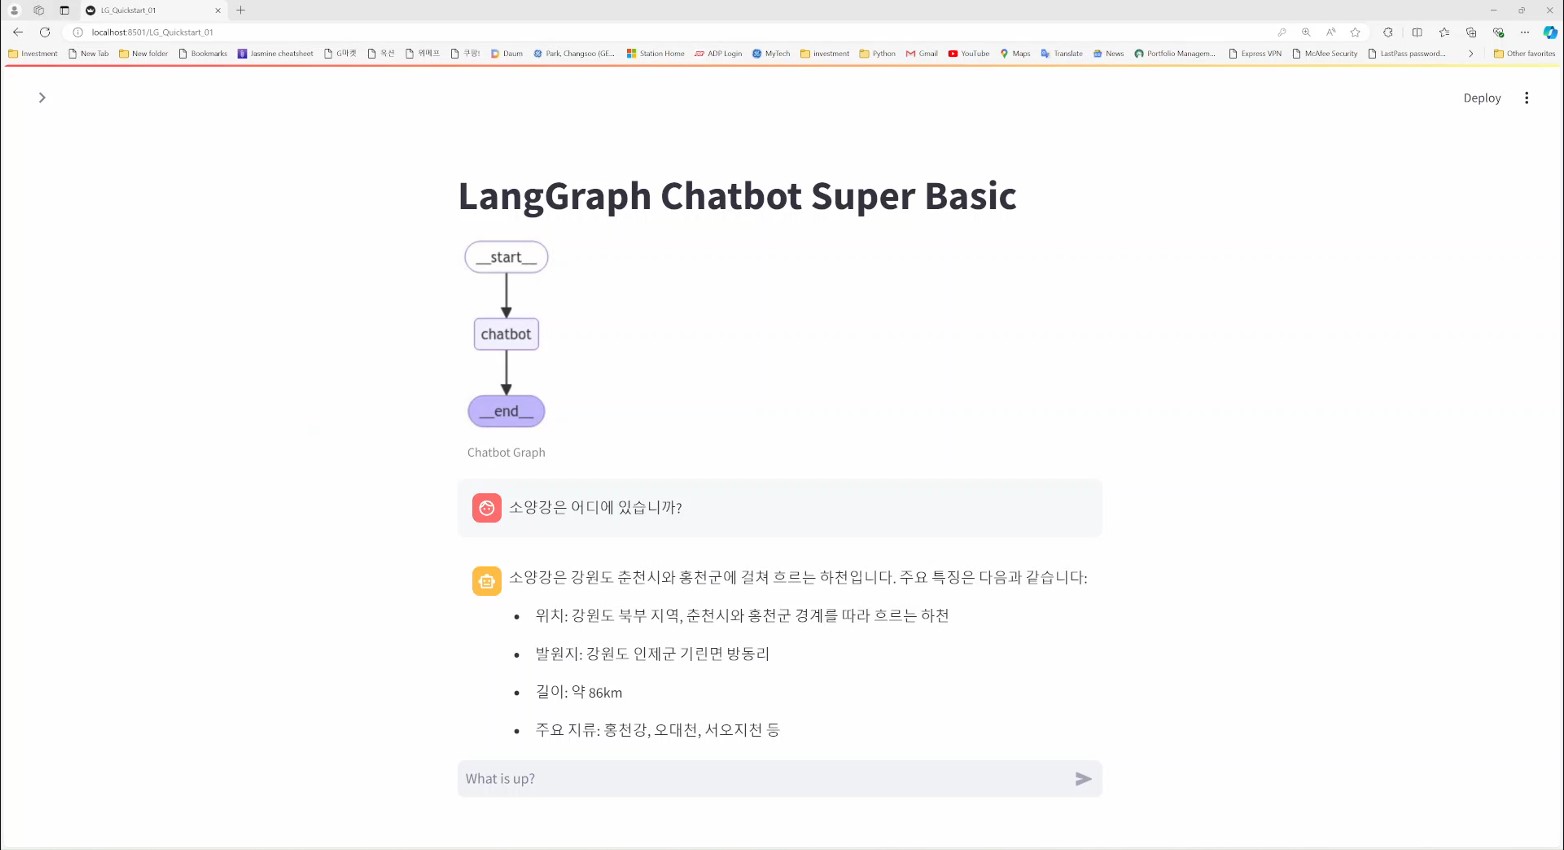Click the zoom magnifier icon in address bar

click(1306, 32)
